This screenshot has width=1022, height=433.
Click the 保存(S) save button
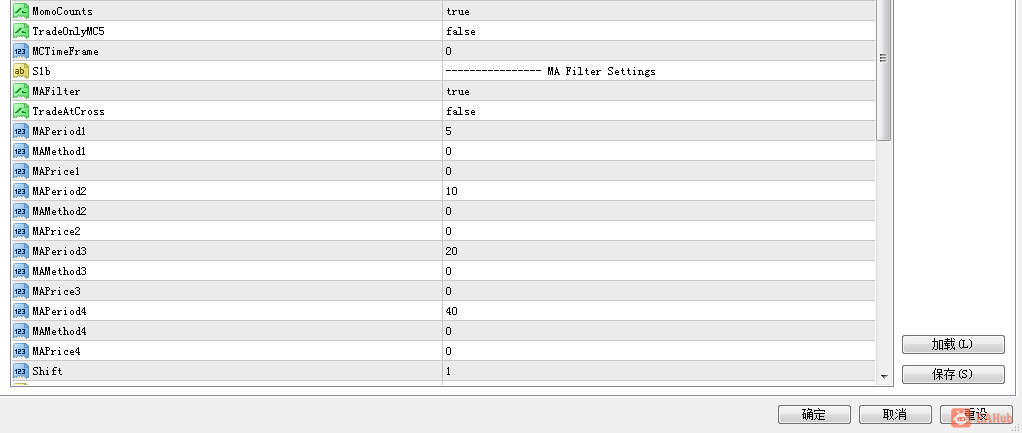pos(953,374)
